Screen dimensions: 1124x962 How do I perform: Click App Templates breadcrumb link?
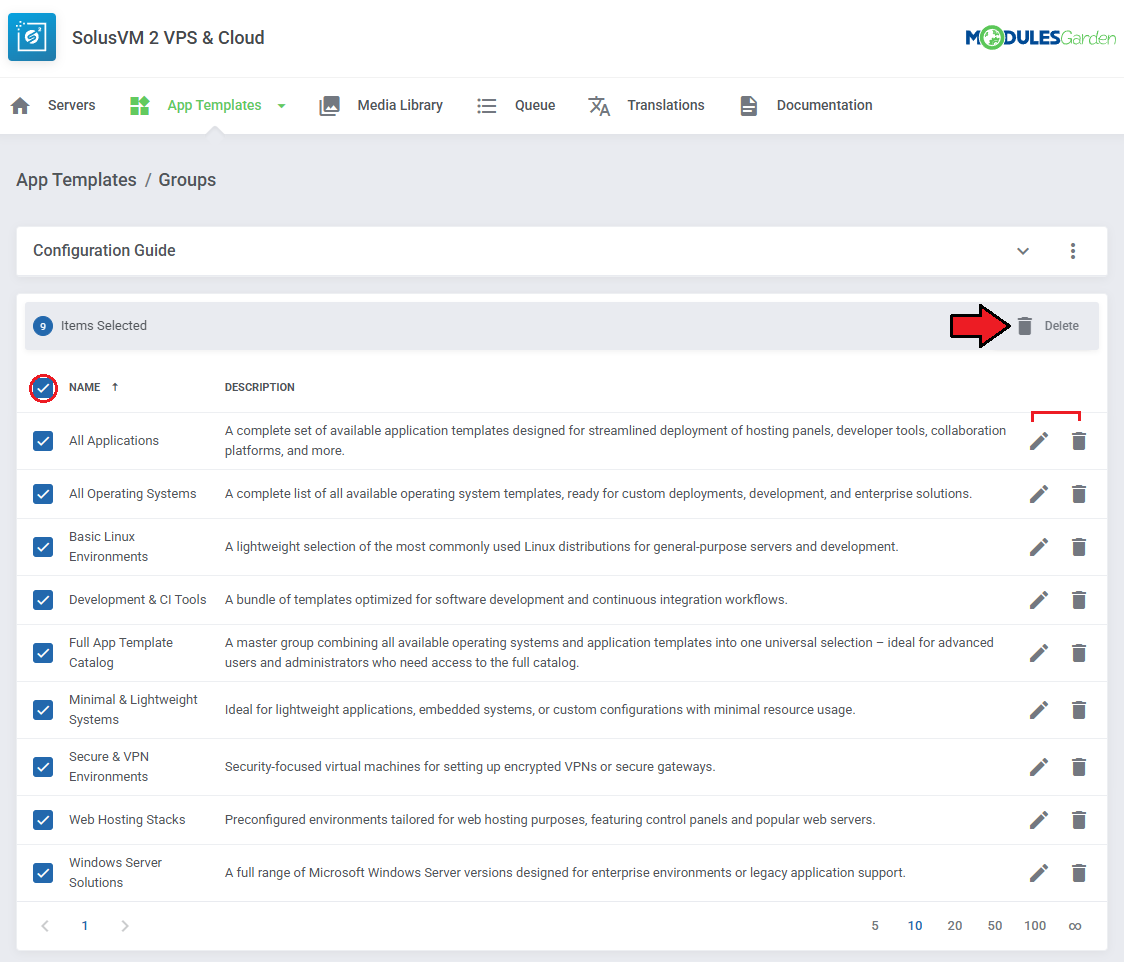76,180
